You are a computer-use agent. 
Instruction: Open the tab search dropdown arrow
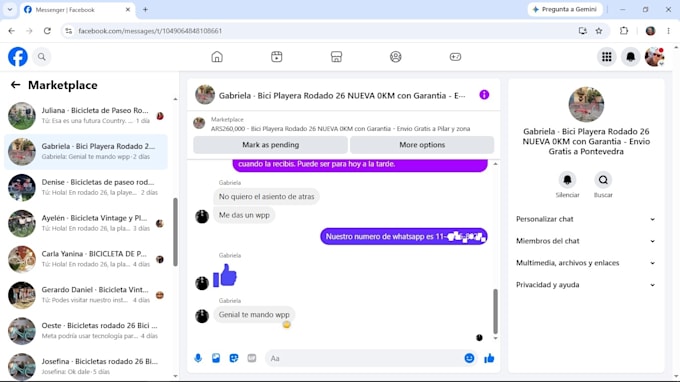[x=10, y=10]
